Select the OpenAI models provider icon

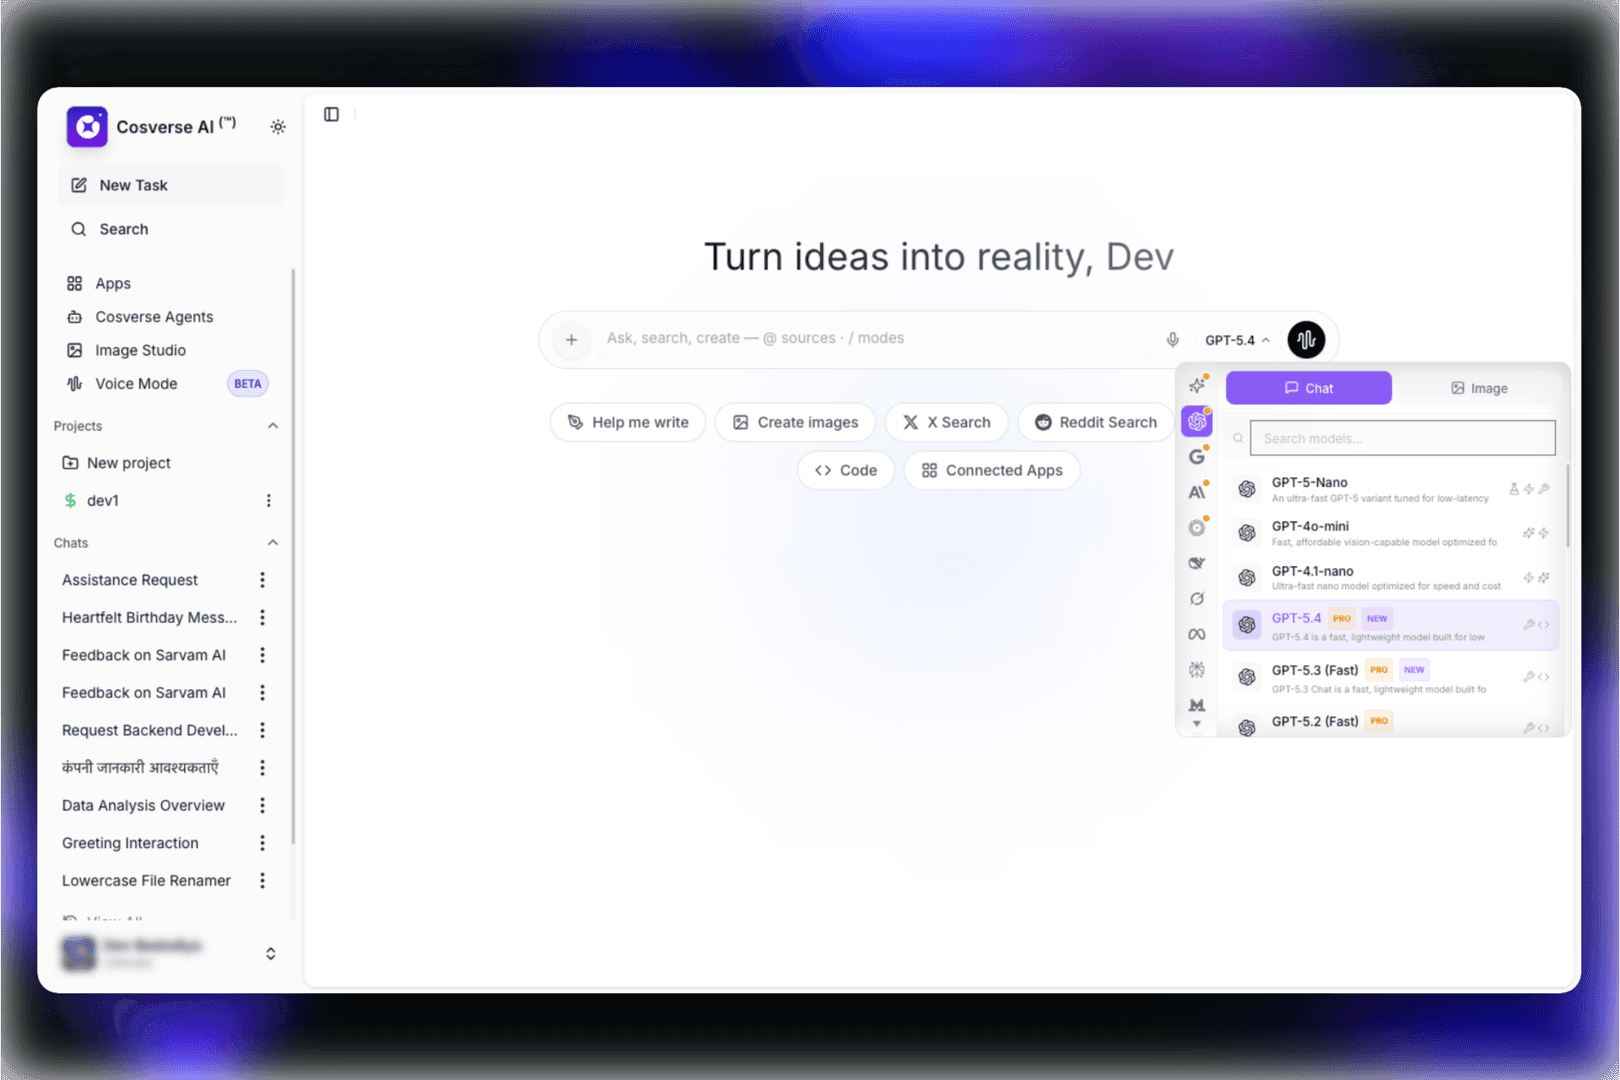tap(1197, 421)
